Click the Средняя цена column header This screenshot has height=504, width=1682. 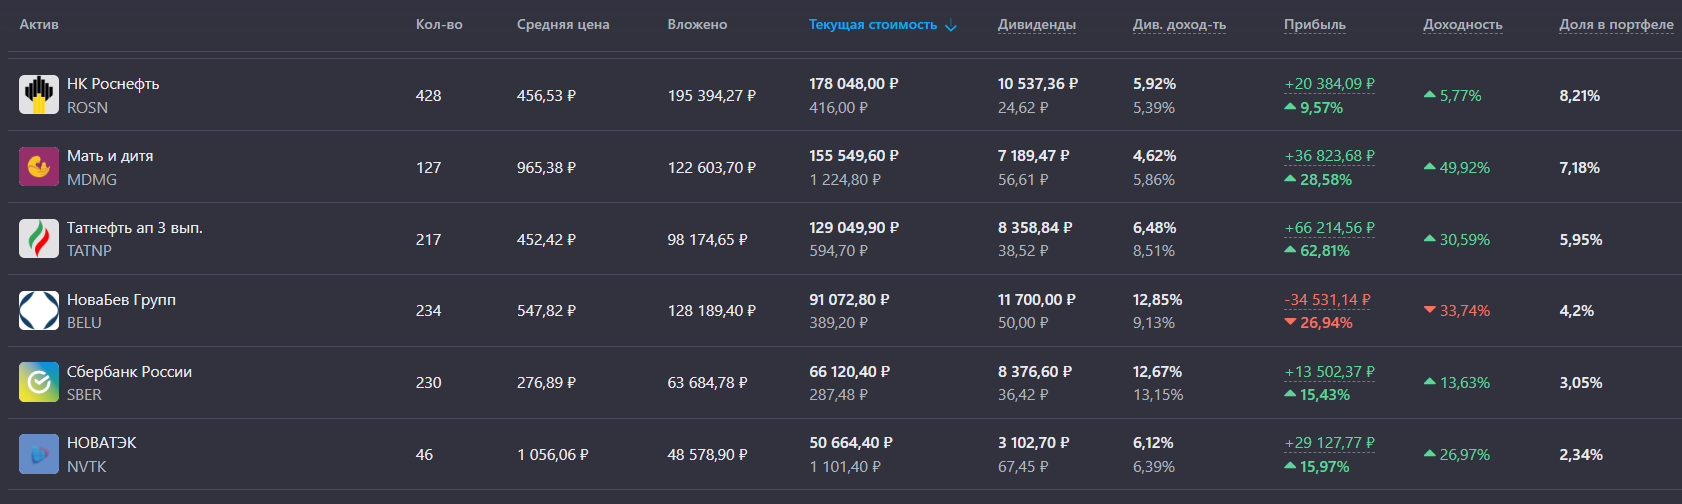562,25
